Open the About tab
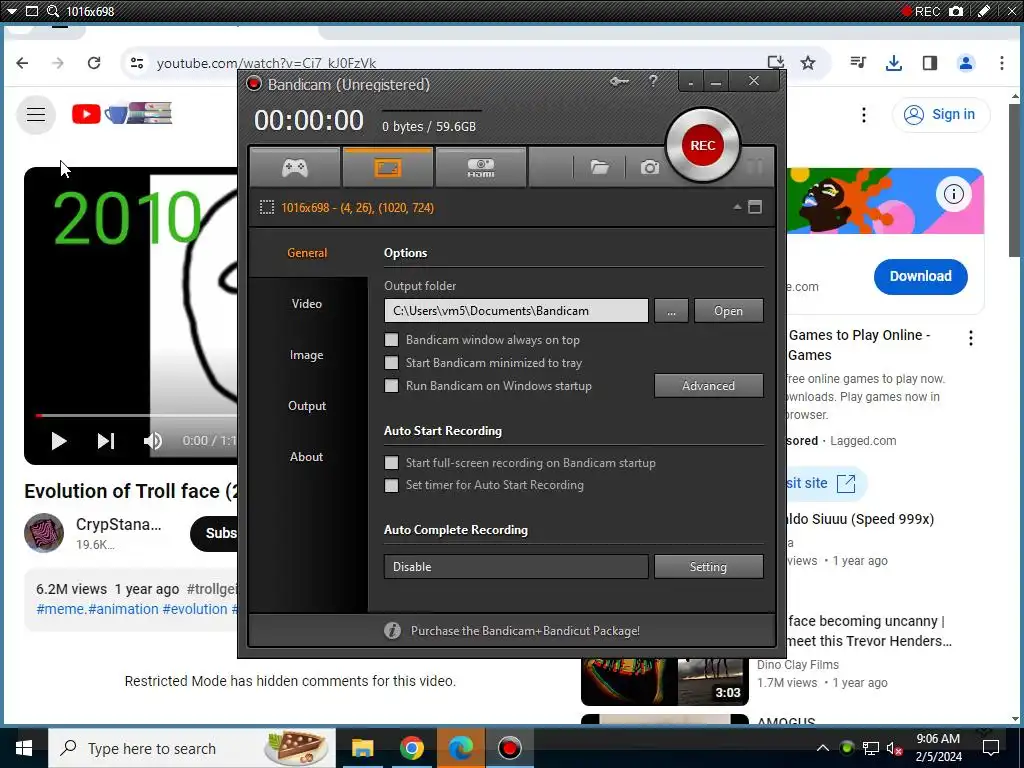The width and height of the screenshot is (1024, 768). [307, 456]
